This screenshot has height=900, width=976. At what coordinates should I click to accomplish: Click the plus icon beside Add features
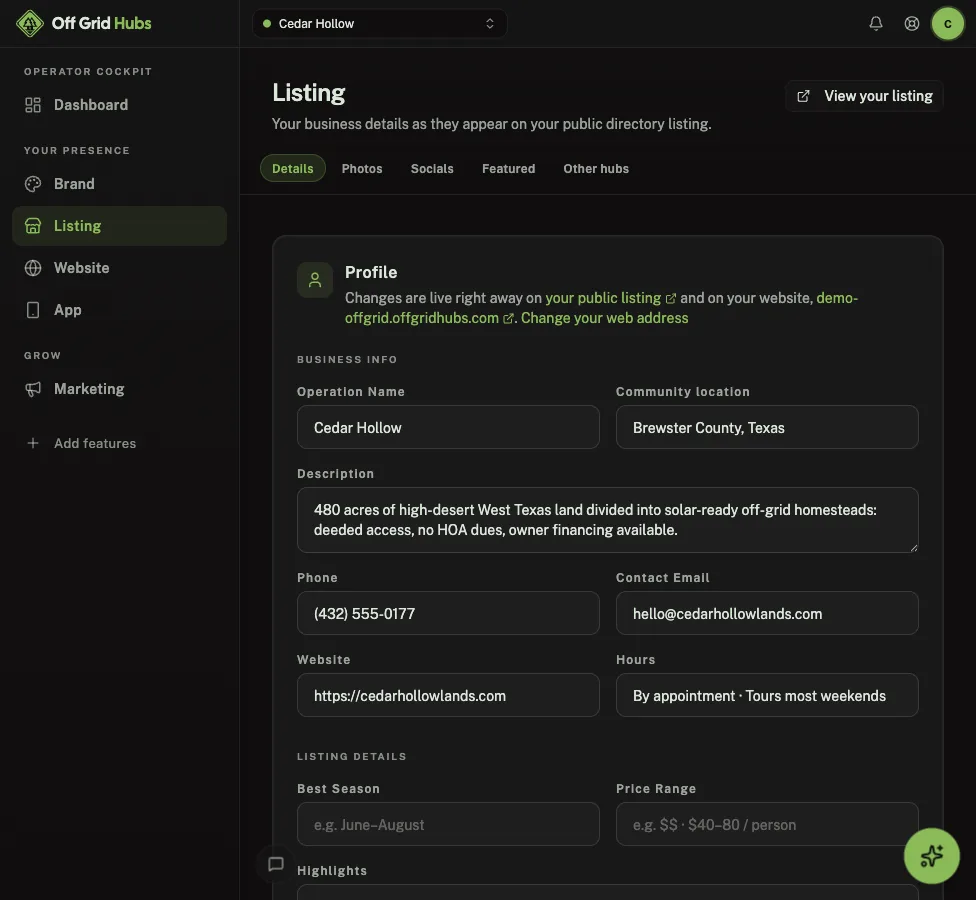32,443
